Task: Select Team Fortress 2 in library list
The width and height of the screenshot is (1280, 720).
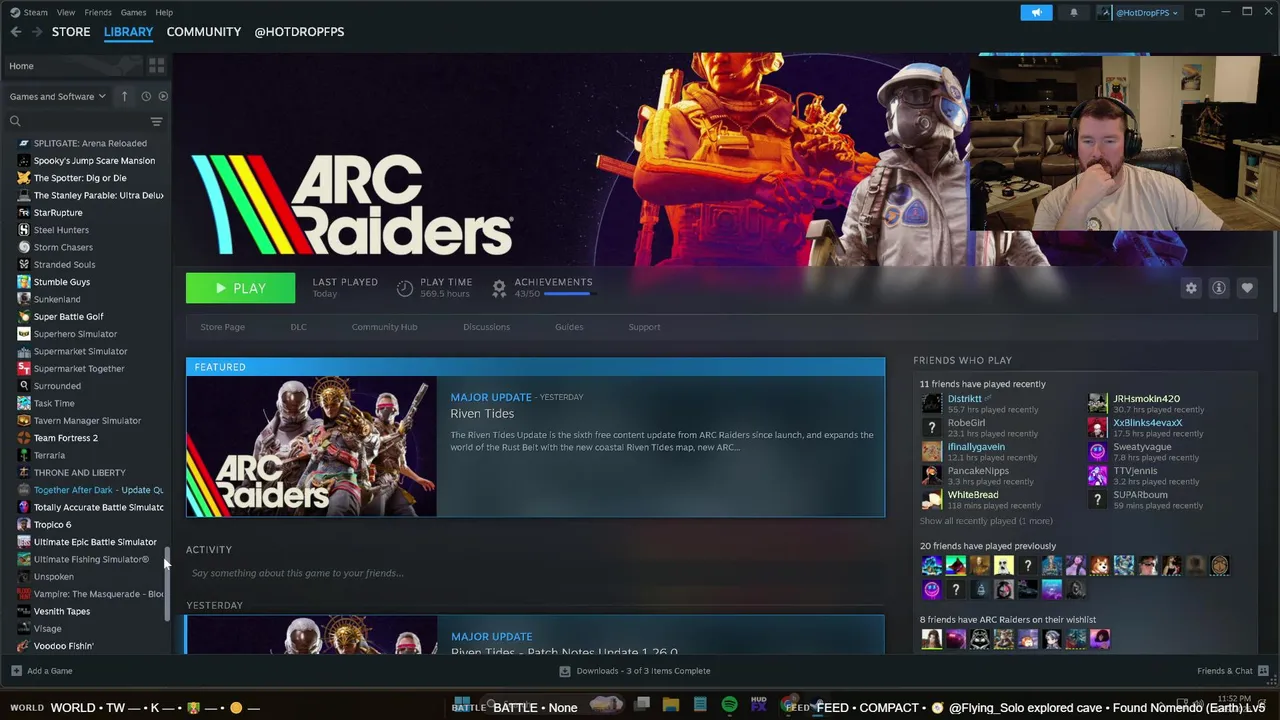Action: [x=65, y=438]
